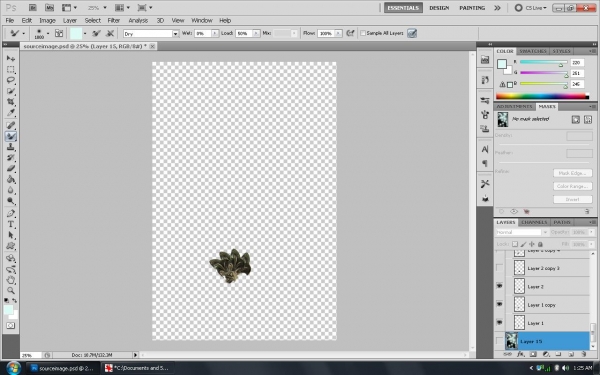Select the History Brush tool
This screenshot has height=375, width=600.
[11, 158]
